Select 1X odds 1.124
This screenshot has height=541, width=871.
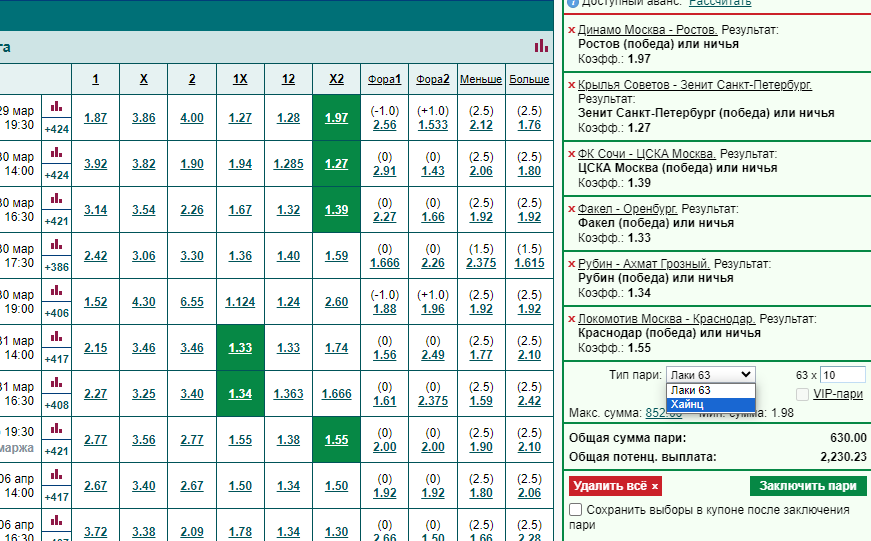tap(240, 302)
